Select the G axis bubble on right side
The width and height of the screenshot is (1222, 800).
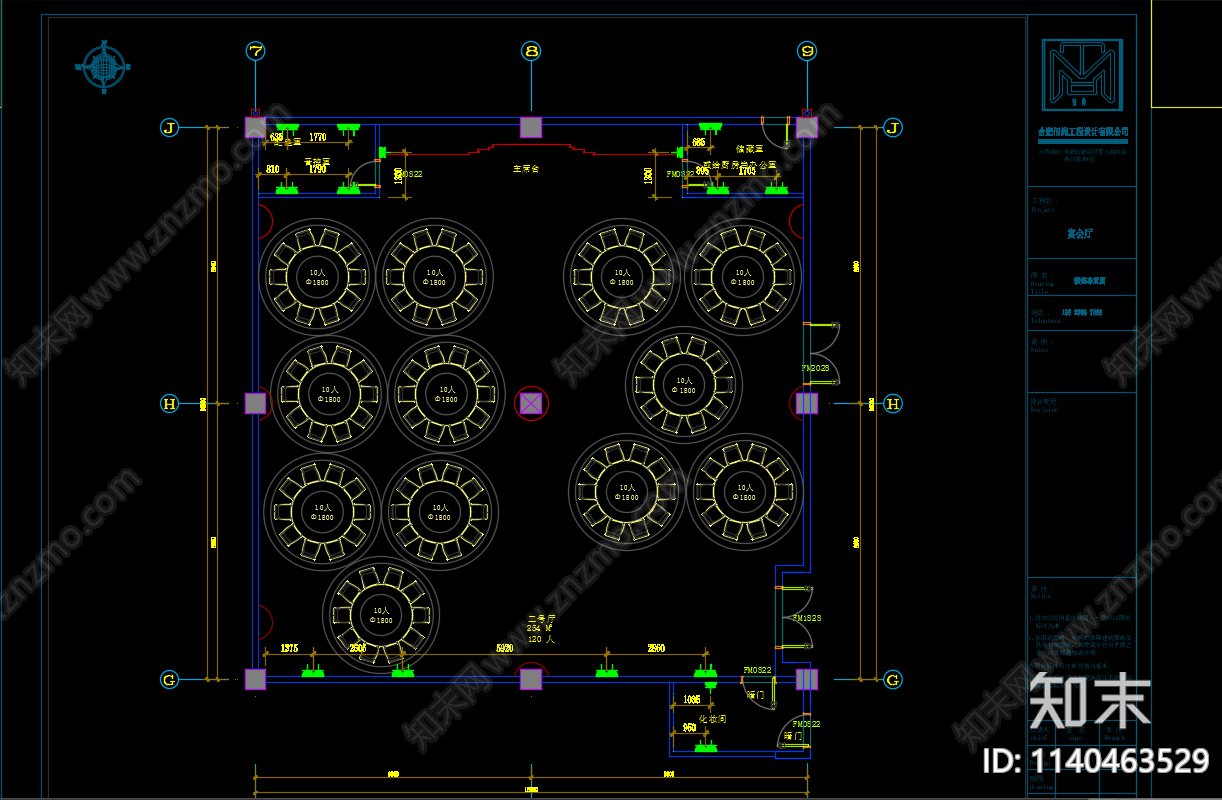[893, 680]
